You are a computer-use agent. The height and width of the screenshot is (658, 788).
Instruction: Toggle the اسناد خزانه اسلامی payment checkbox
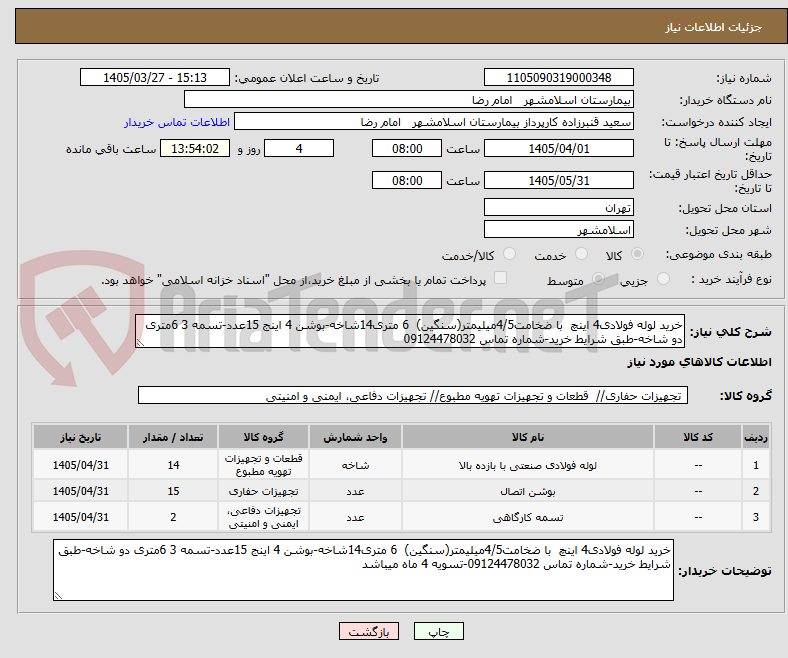pos(500,278)
